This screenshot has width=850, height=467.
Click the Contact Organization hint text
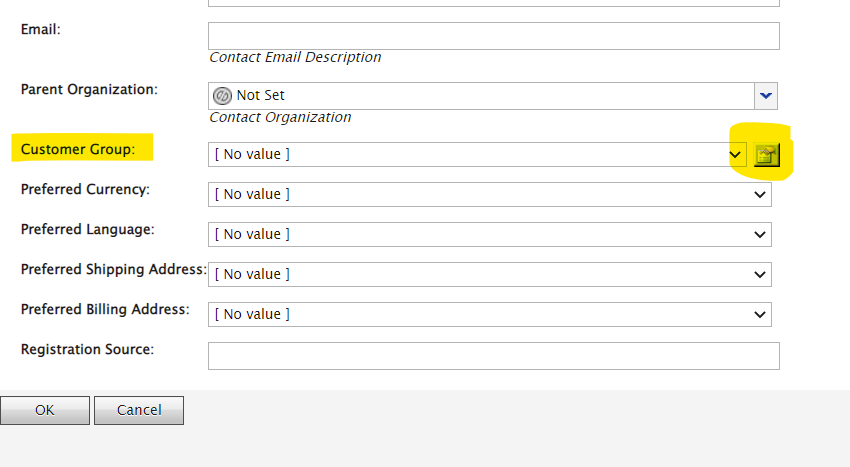tap(280, 117)
